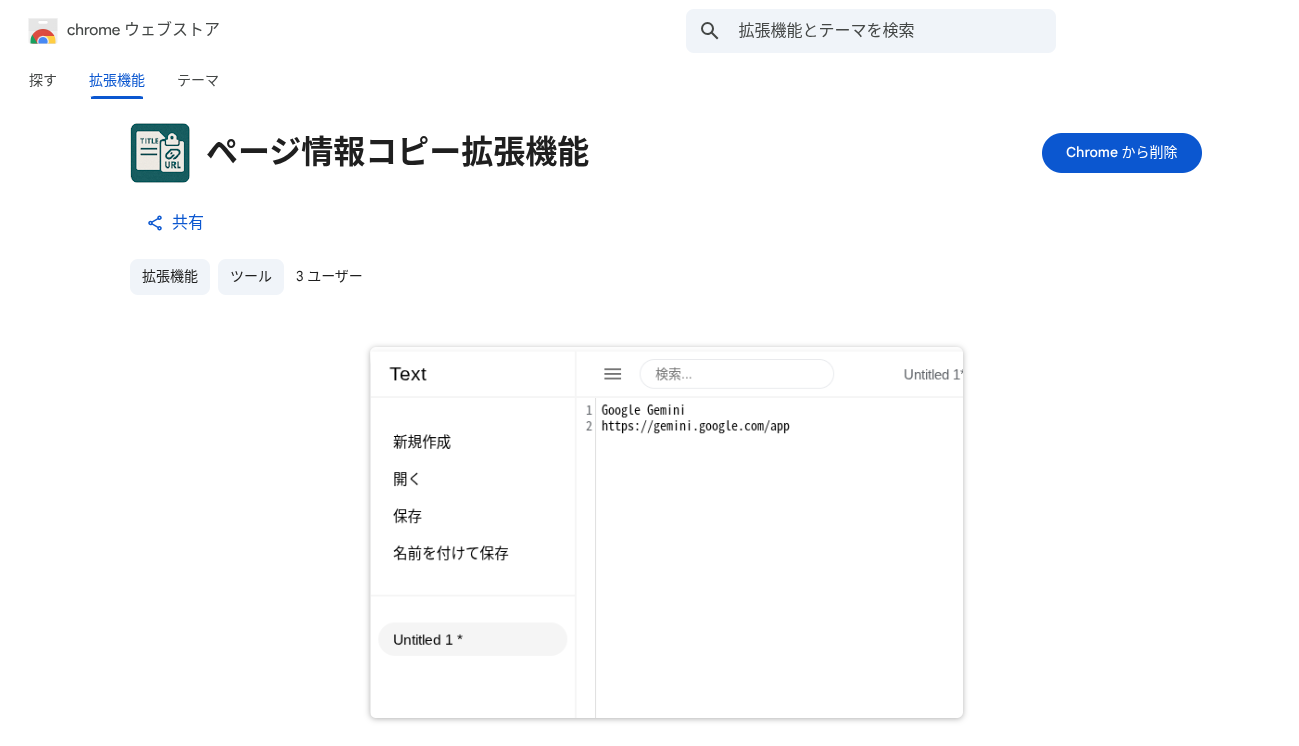Open the 探す tab
Viewport: 1299px width, 746px height.
click(x=43, y=80)
